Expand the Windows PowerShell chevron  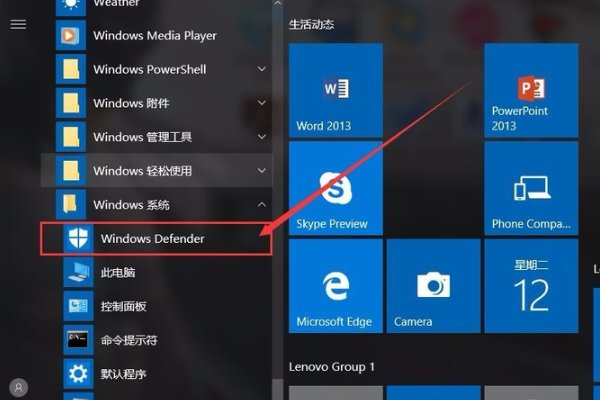262,69
